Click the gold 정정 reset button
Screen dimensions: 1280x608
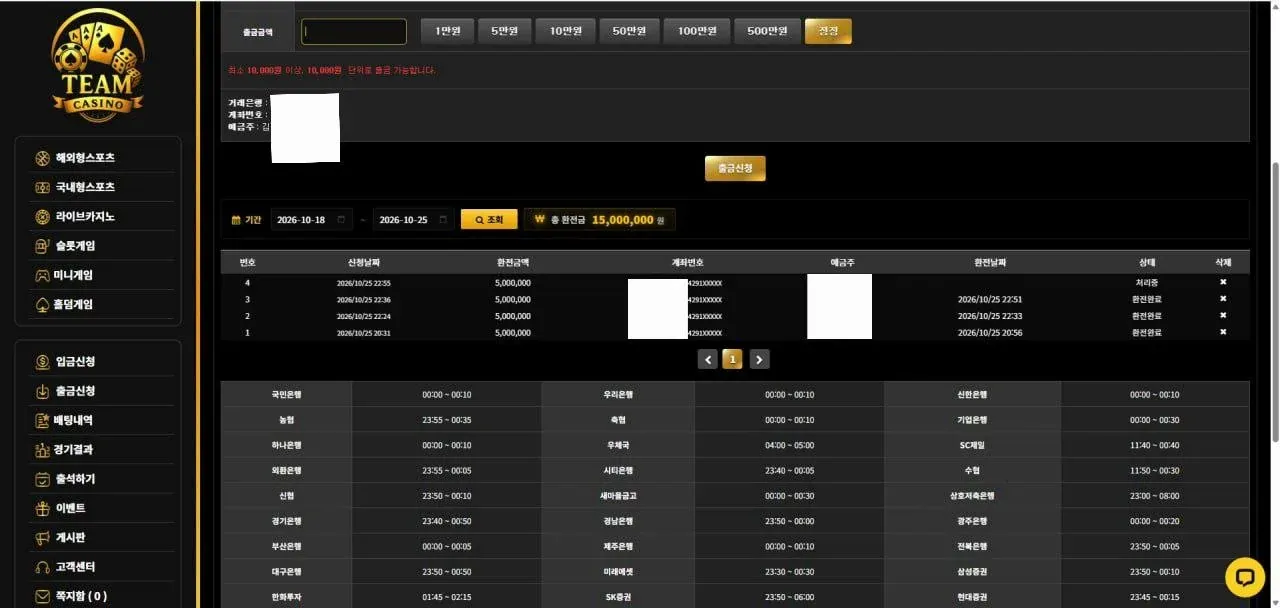click(x=828, y=32)
